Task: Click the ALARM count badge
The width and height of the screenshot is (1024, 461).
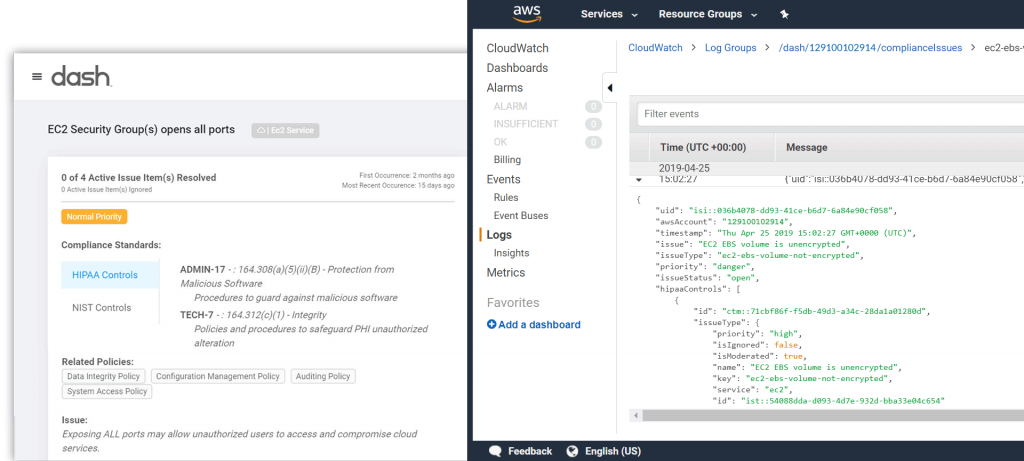Action: click(593, 106)
